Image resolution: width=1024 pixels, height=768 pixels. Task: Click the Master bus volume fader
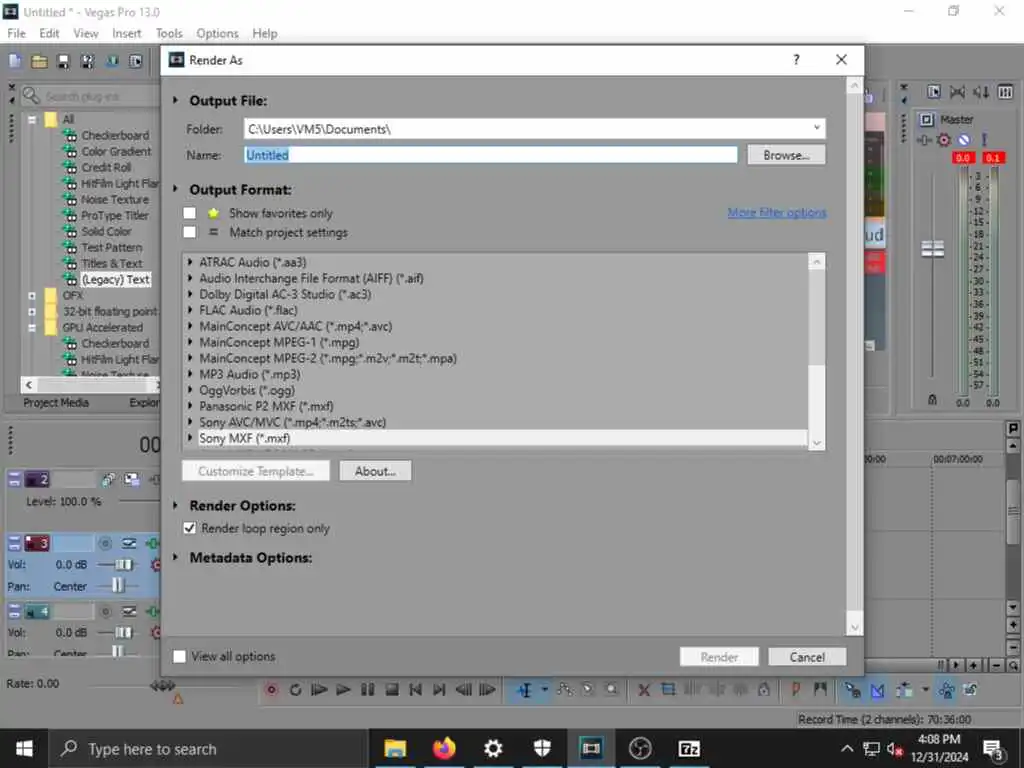point(932,249)
